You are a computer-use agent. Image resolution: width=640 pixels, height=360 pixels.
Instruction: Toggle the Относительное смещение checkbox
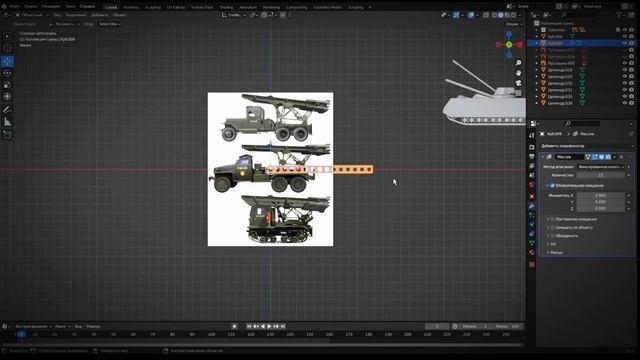coord(552,186)
